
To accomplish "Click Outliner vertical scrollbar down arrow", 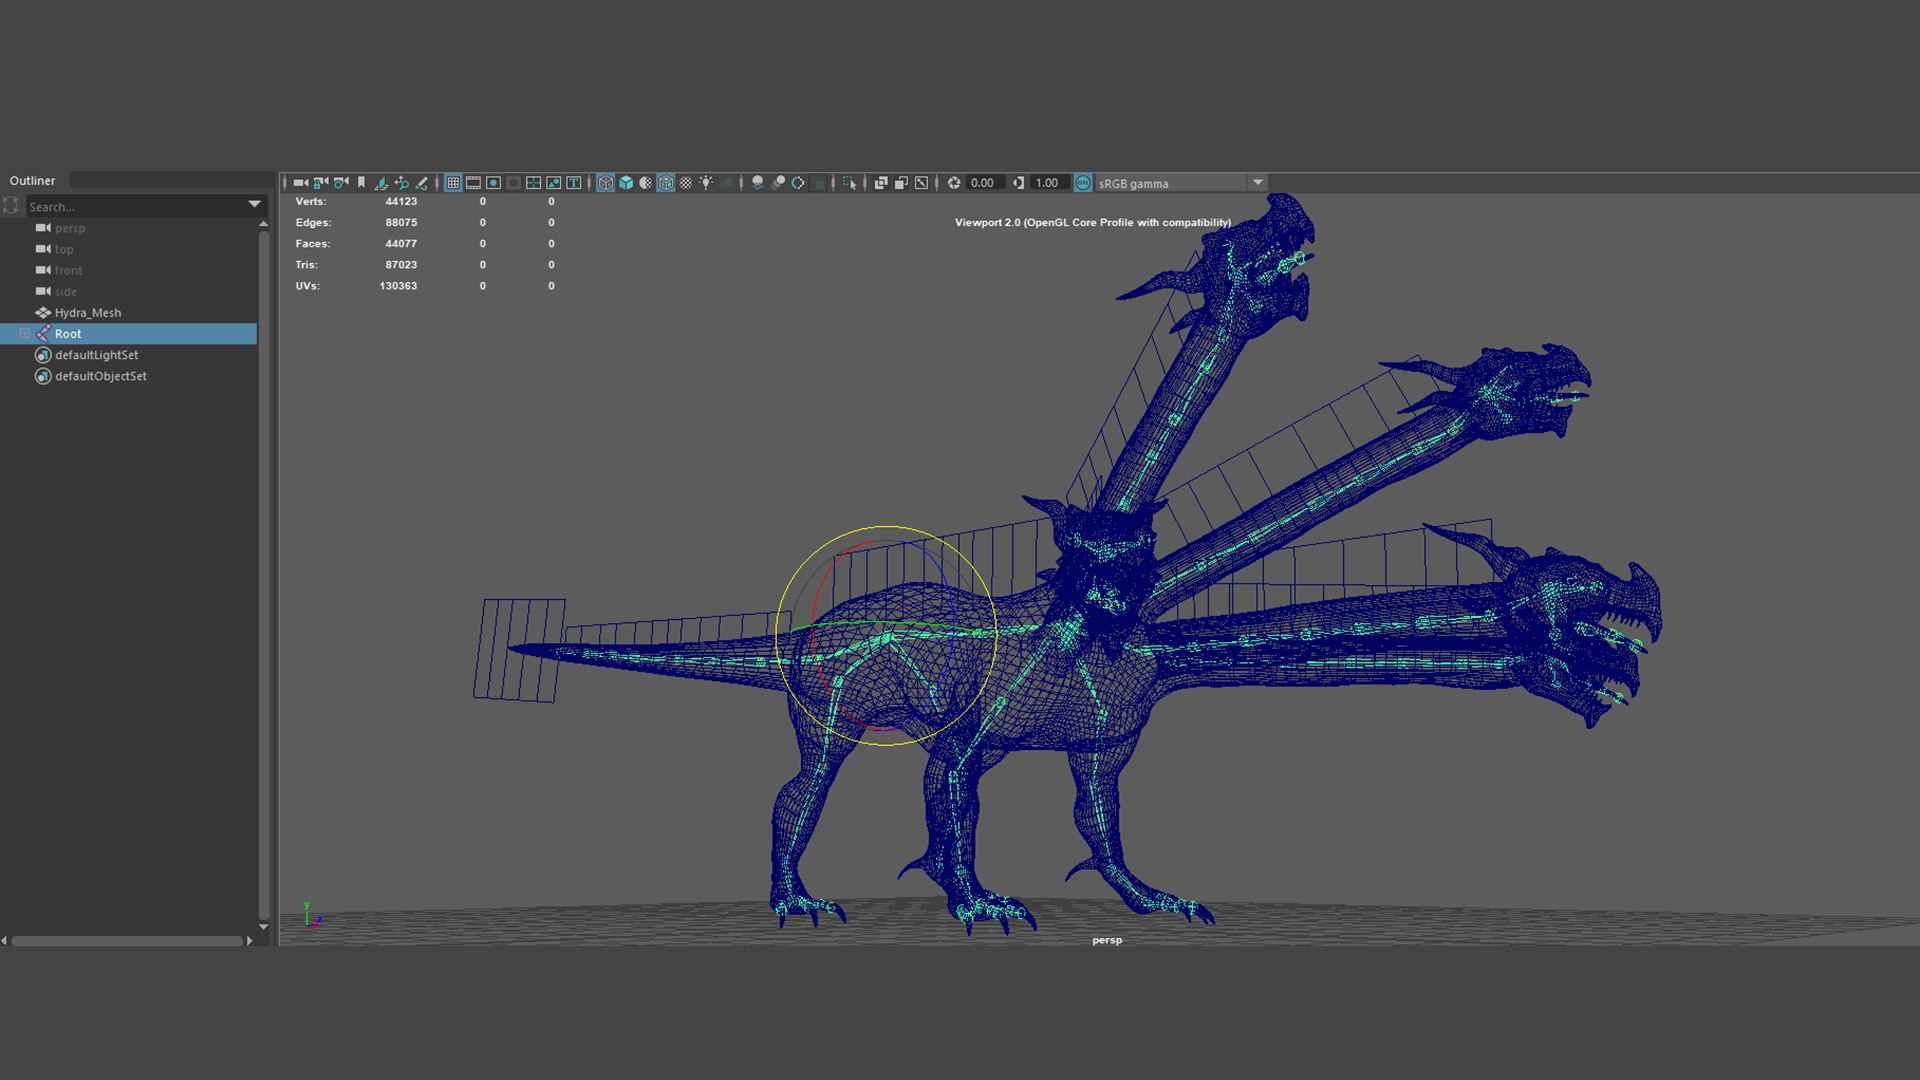I will tap(263, 927).
